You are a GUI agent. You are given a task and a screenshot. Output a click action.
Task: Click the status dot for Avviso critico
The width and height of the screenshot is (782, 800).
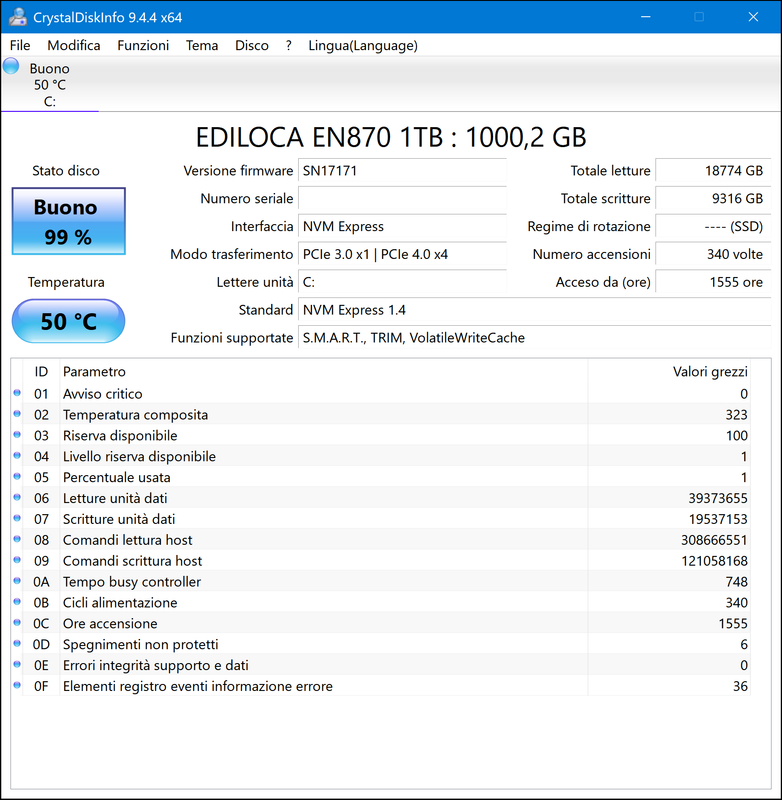tap(17, 393)
